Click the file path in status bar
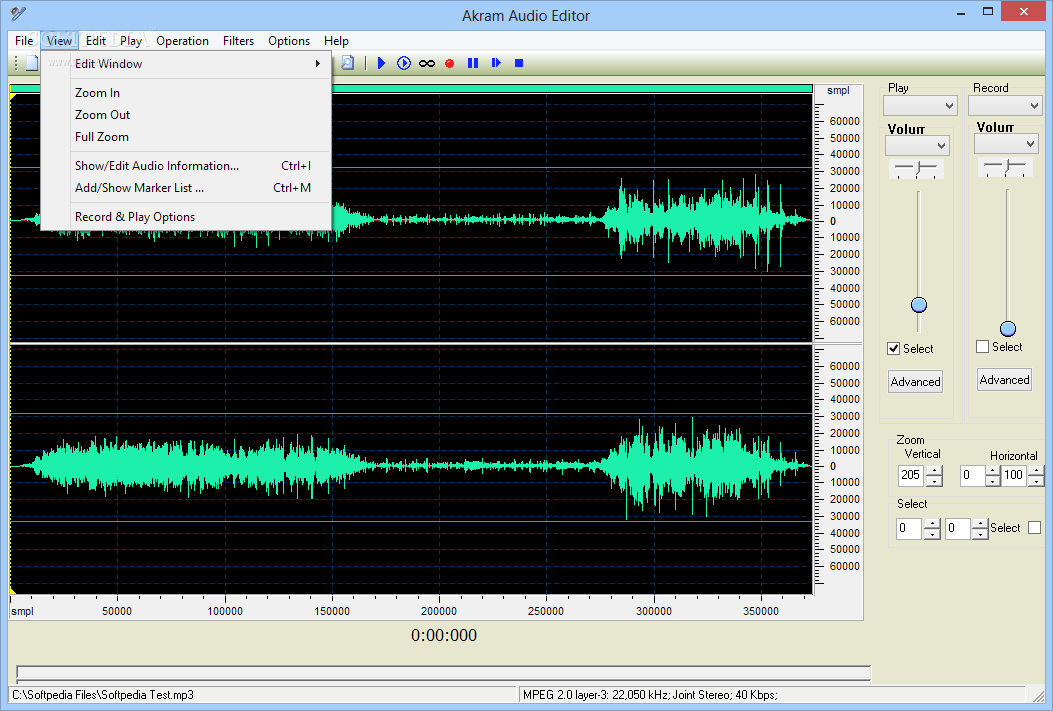1053x711 pixels. pyautogui.click(x=103, y=695)
